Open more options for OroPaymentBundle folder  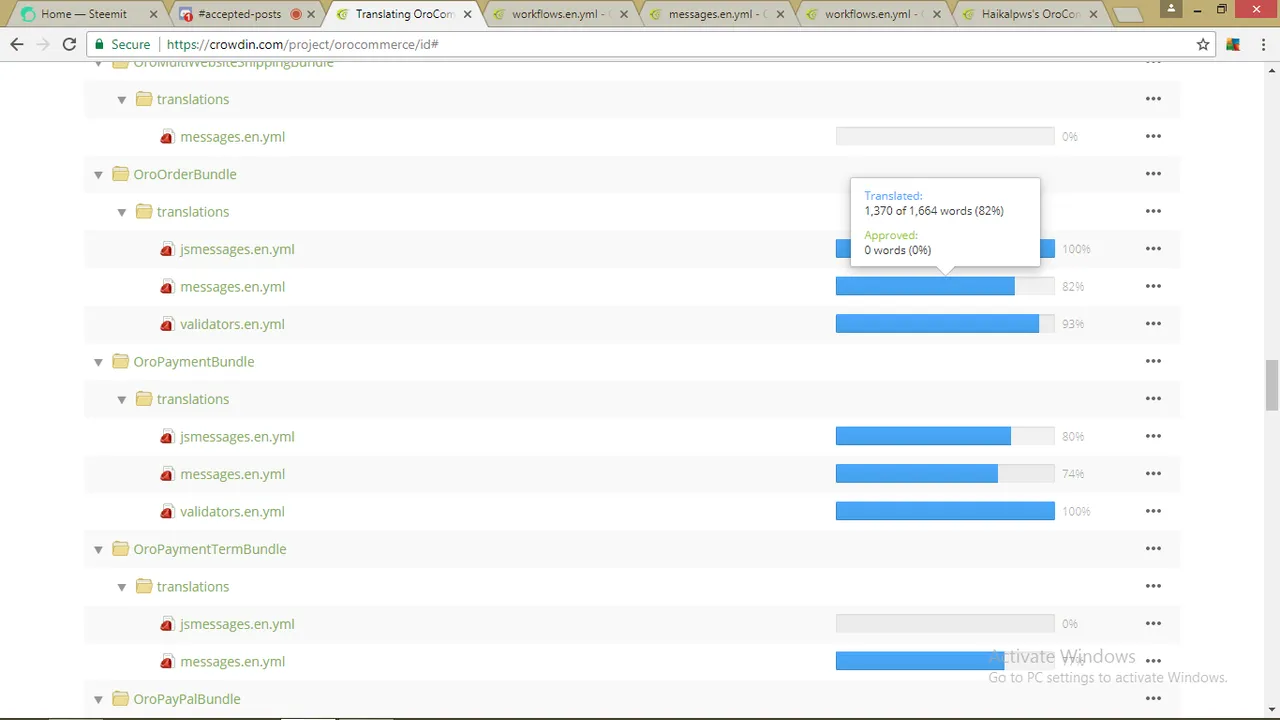[1153, 361]
